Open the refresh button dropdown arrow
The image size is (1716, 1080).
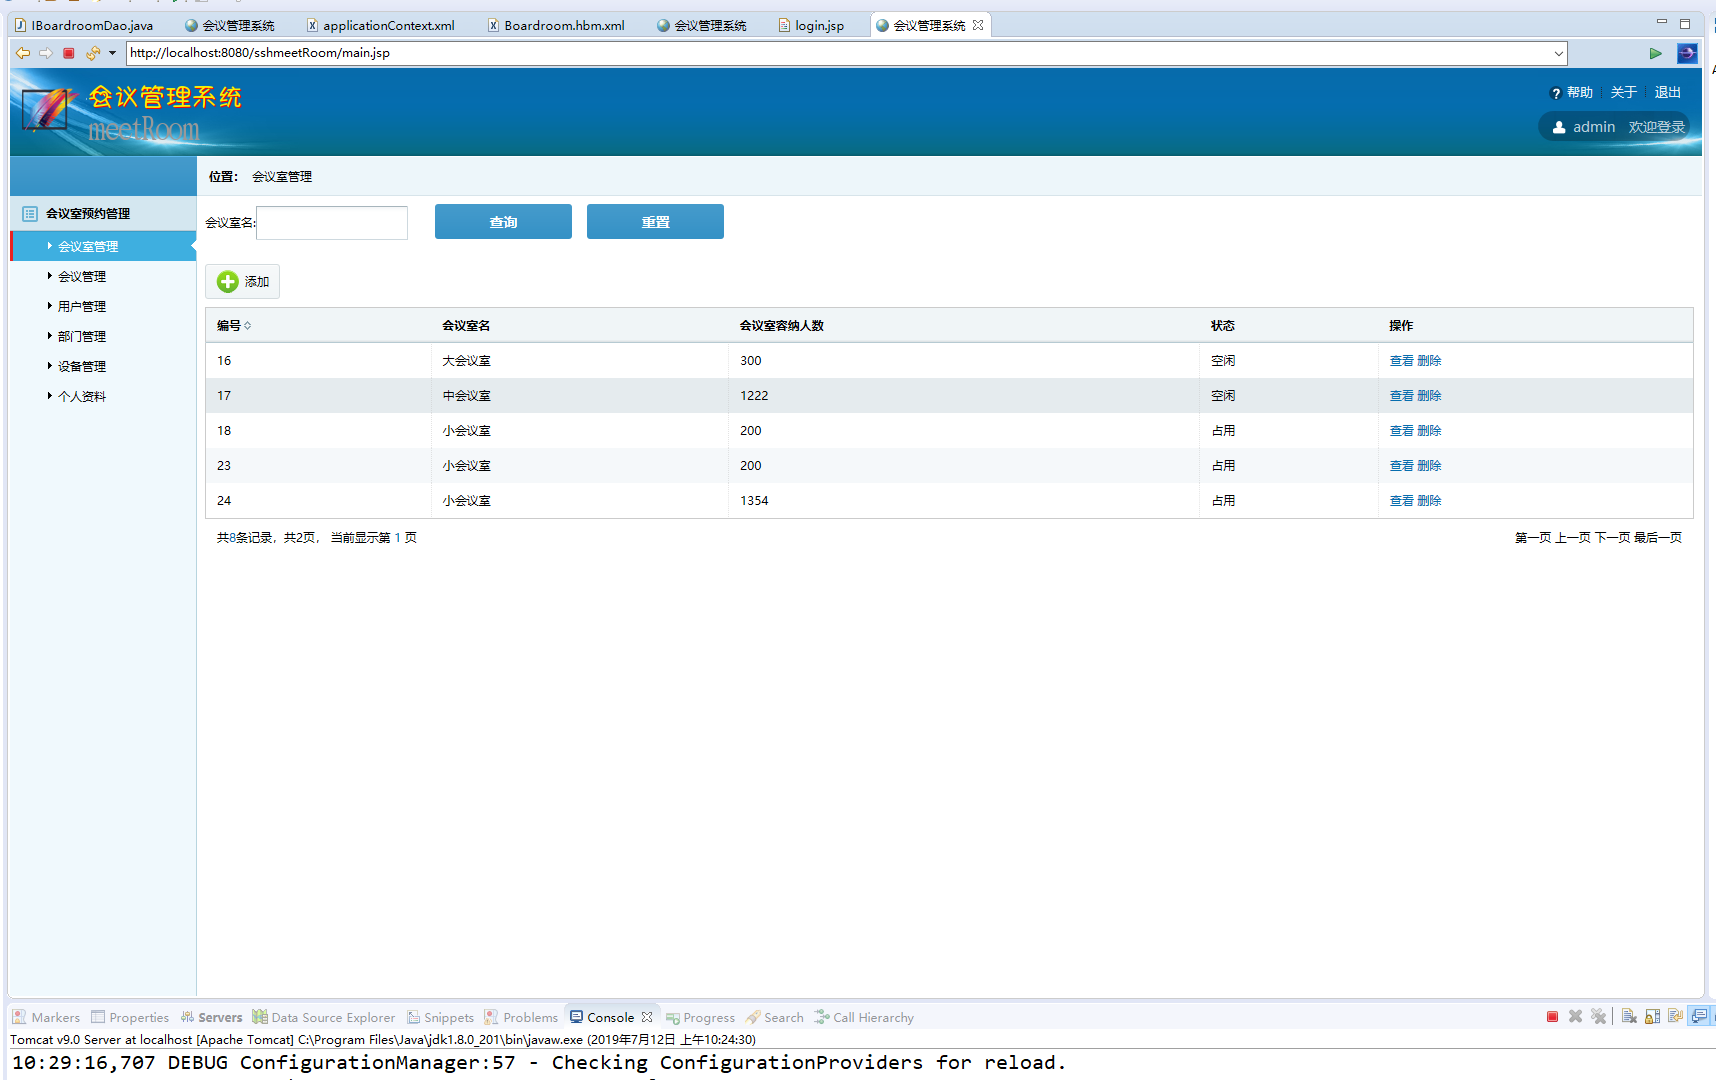point(112,53)
